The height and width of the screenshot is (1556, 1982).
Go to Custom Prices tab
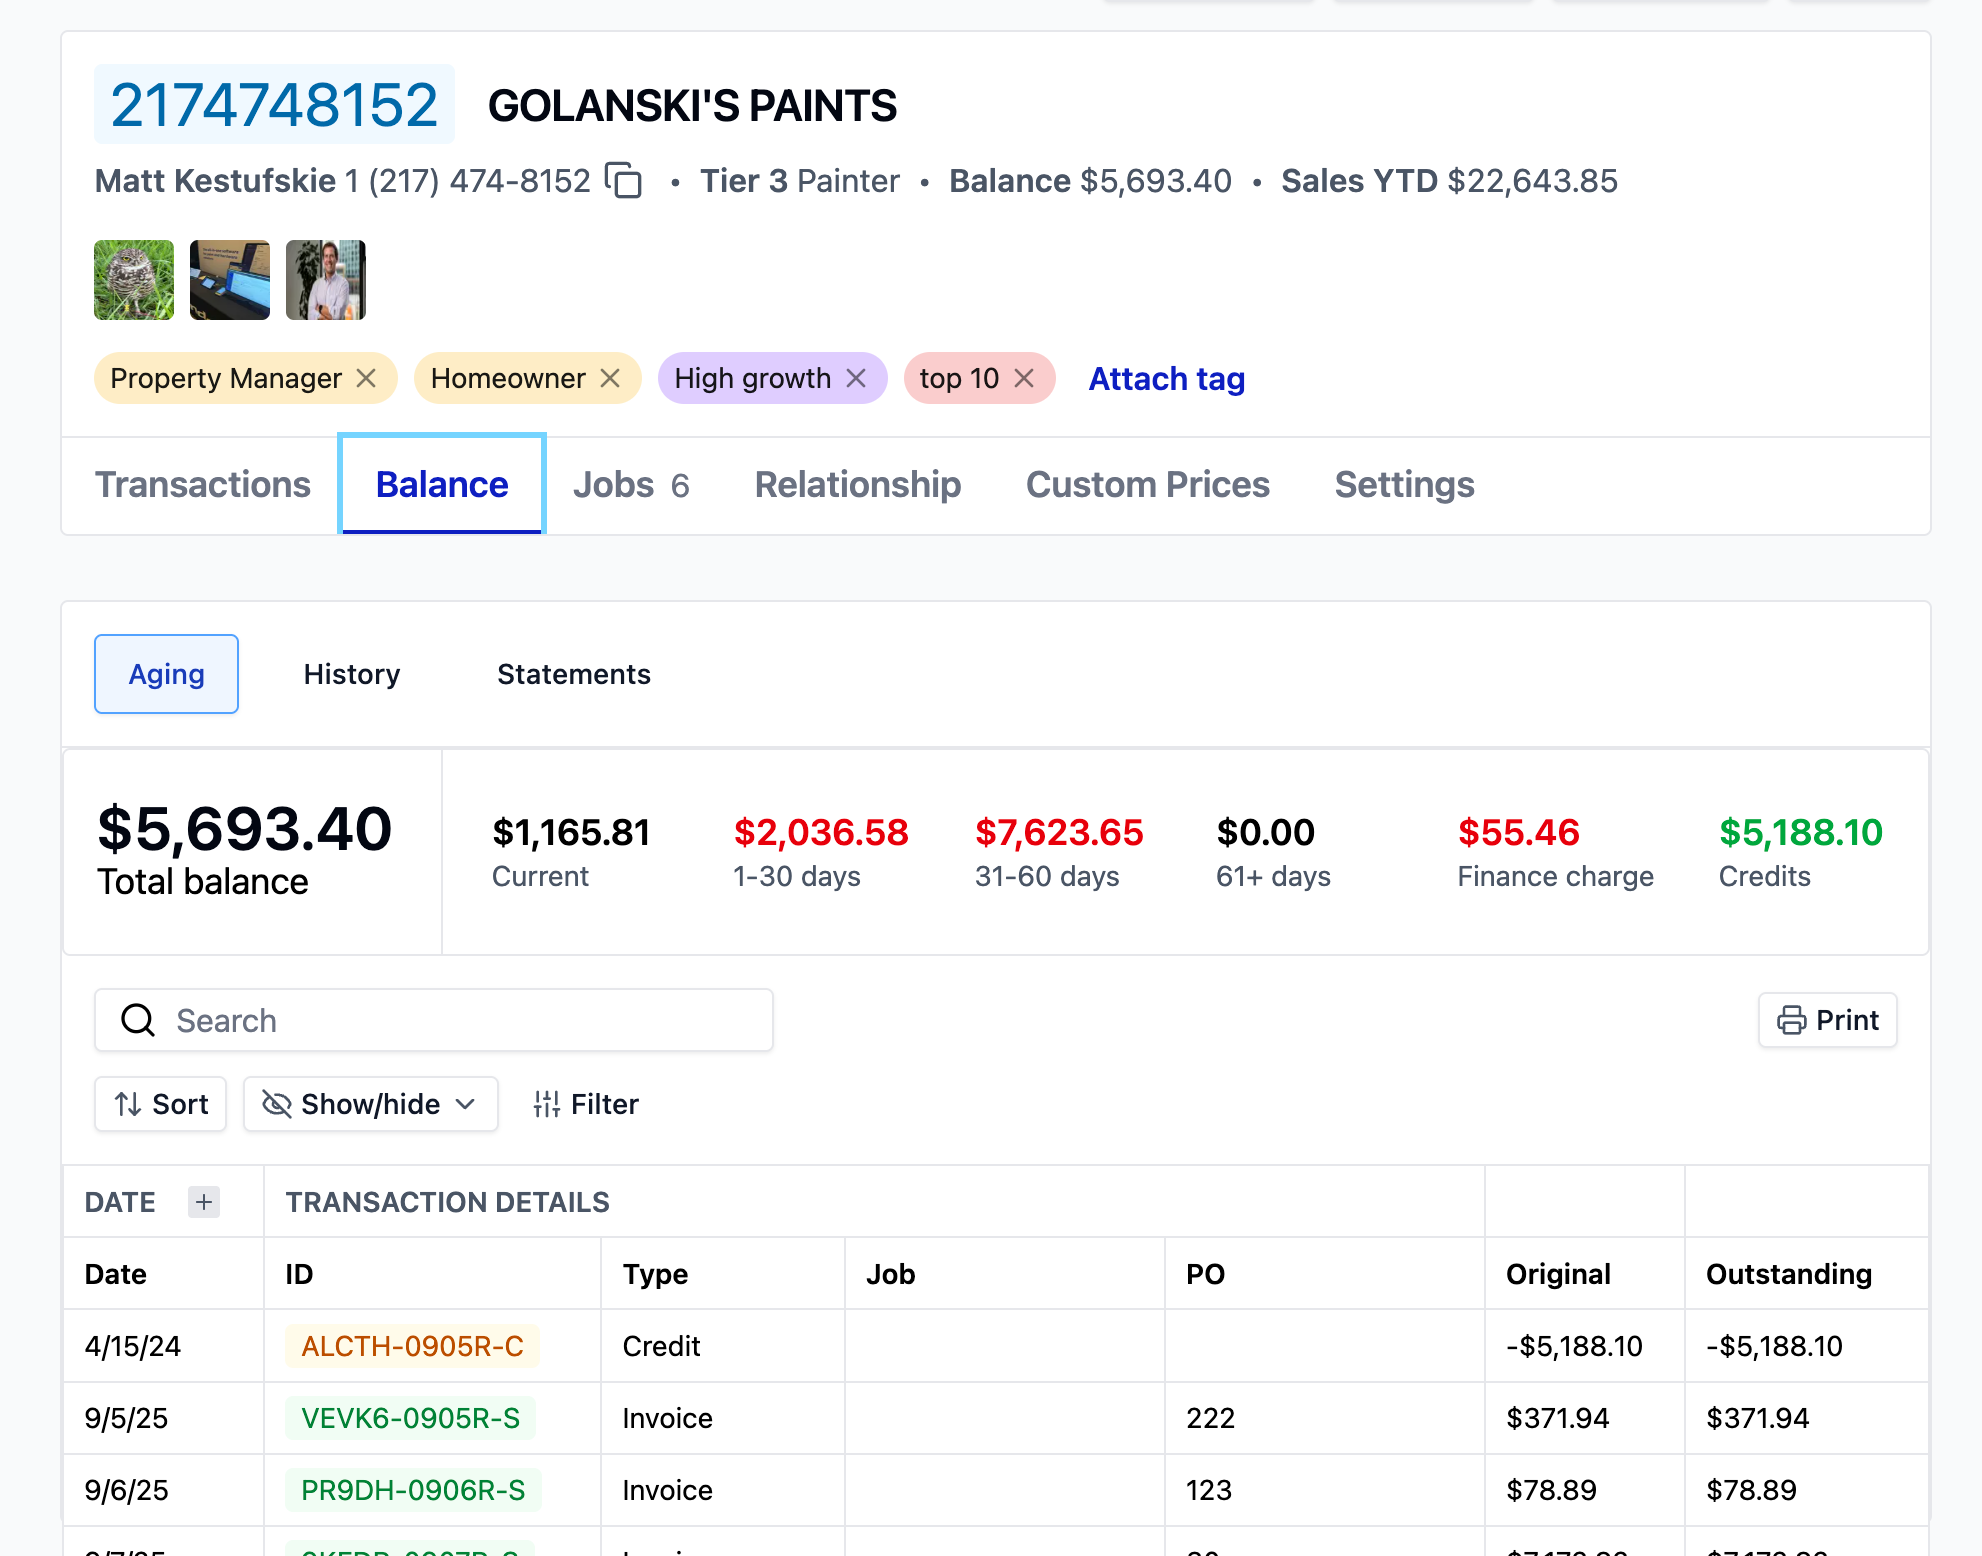(x=1147, y=485)
